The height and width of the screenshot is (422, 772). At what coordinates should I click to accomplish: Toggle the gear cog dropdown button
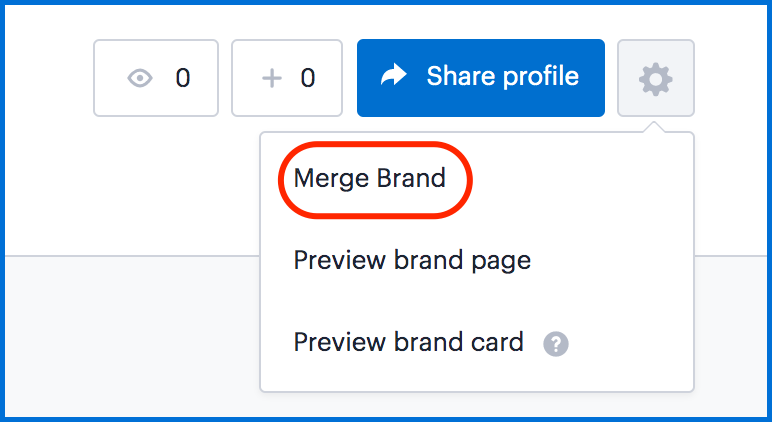pos(656,78)
